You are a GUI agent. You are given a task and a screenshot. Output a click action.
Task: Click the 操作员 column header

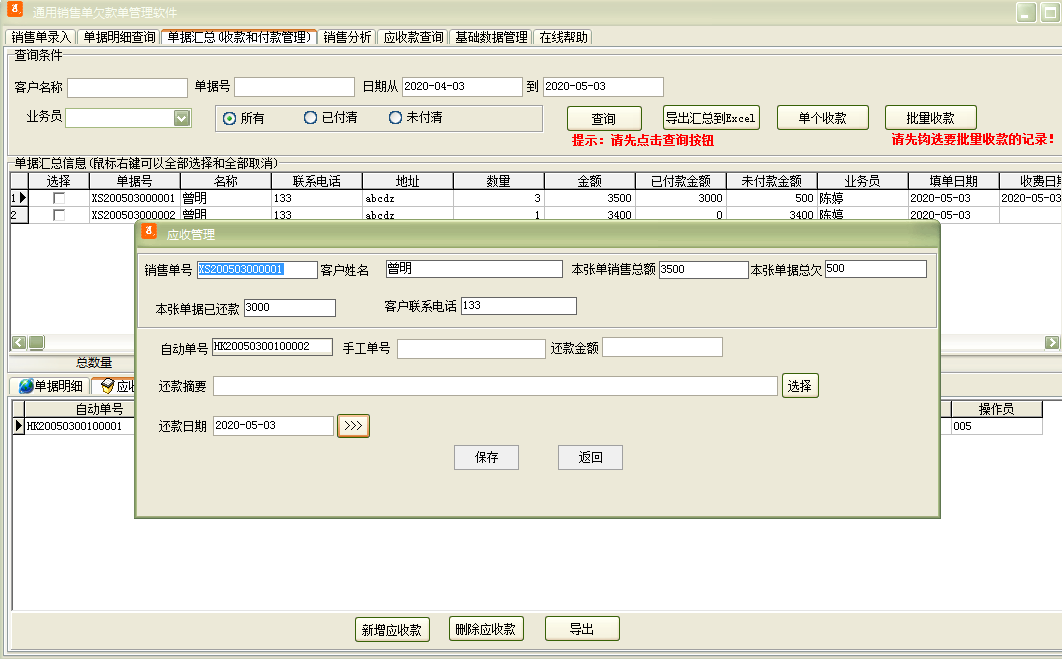tap(996, 409)
